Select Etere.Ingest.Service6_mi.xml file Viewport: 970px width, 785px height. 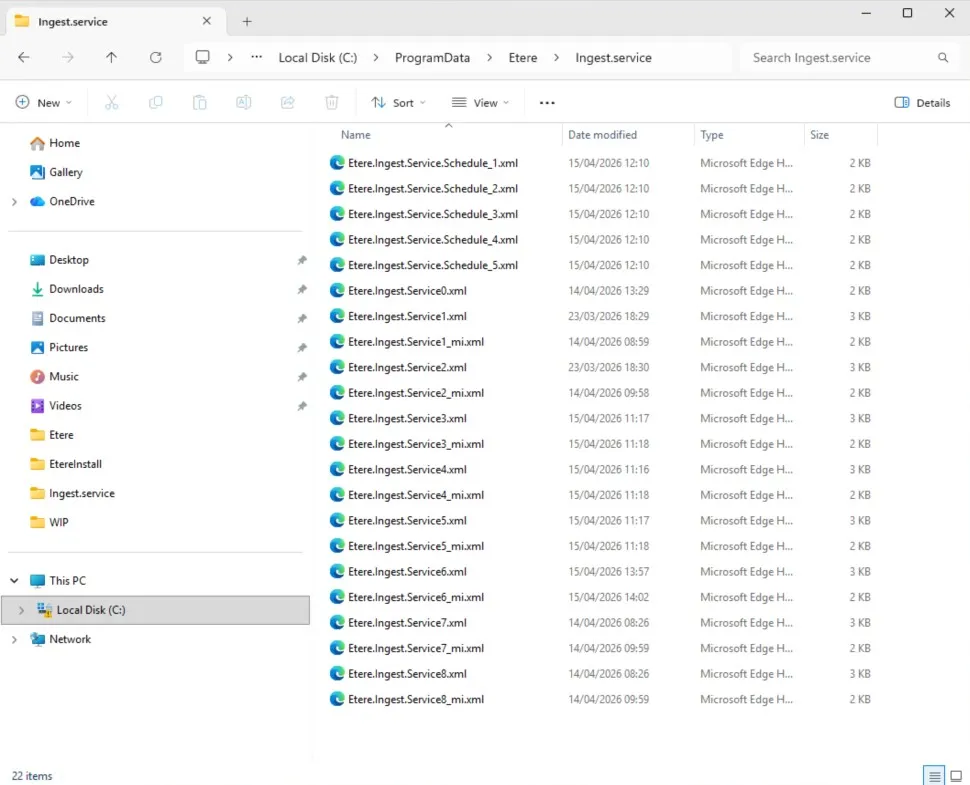pos(415,597)
